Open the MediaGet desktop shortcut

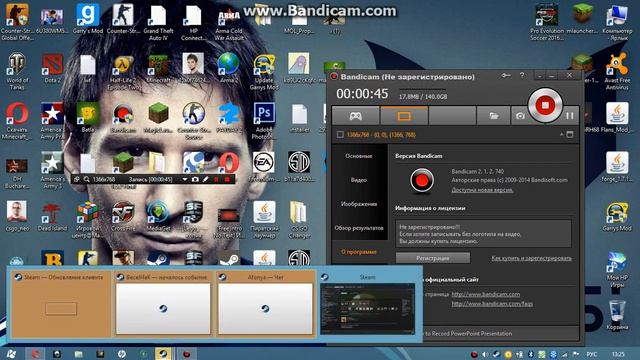pyautogui.click(x=158, y=216)
